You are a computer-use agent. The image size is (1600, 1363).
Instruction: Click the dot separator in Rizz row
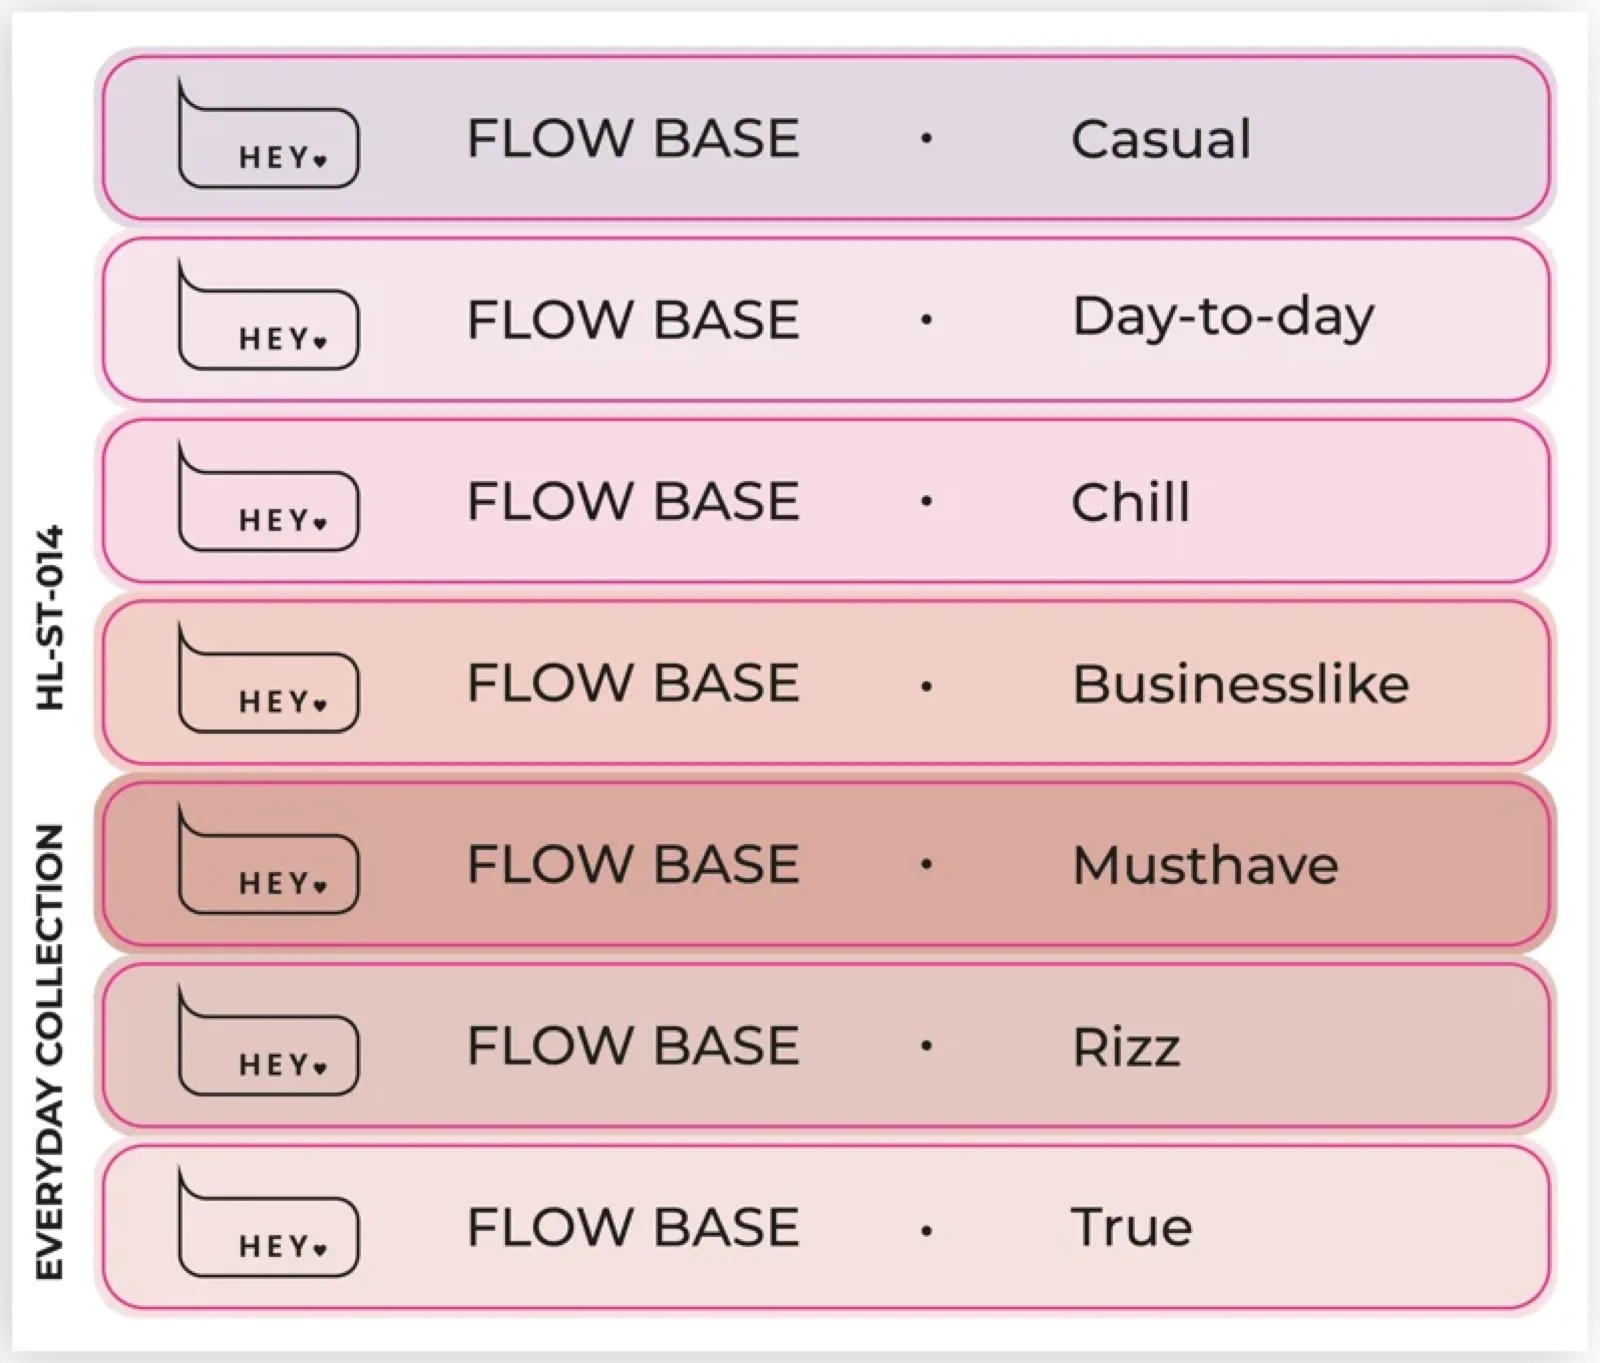click(926, 1046)
